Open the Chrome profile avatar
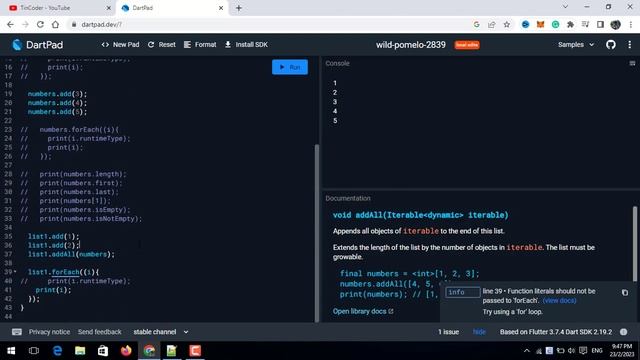The width and height of the screenshot is (640, 360). pos(616,24)
